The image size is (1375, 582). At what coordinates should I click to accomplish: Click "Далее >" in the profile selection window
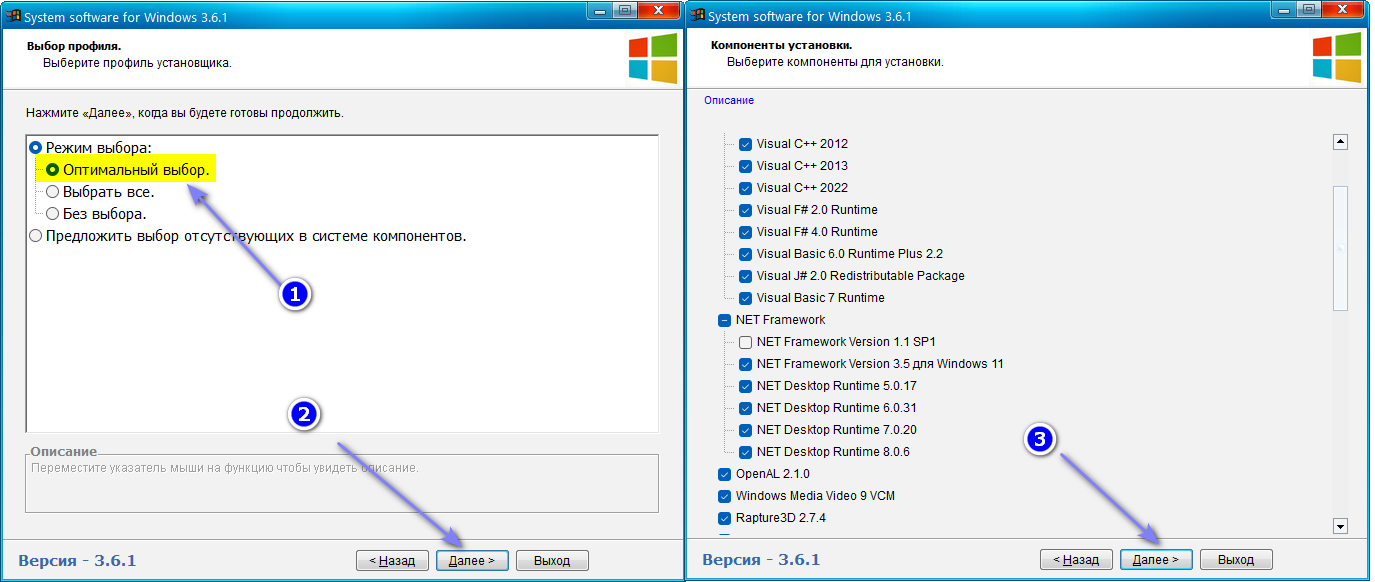472,560
